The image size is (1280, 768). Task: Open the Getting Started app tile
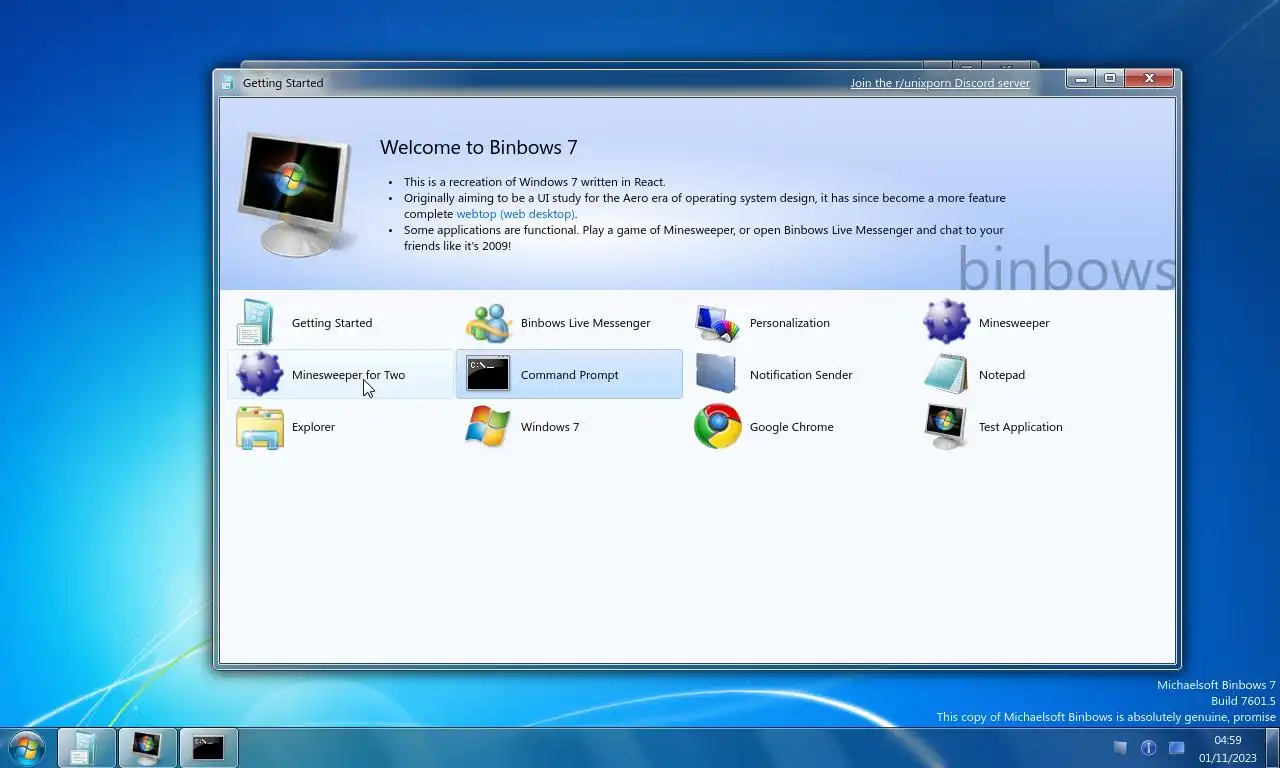pos(340,323)
